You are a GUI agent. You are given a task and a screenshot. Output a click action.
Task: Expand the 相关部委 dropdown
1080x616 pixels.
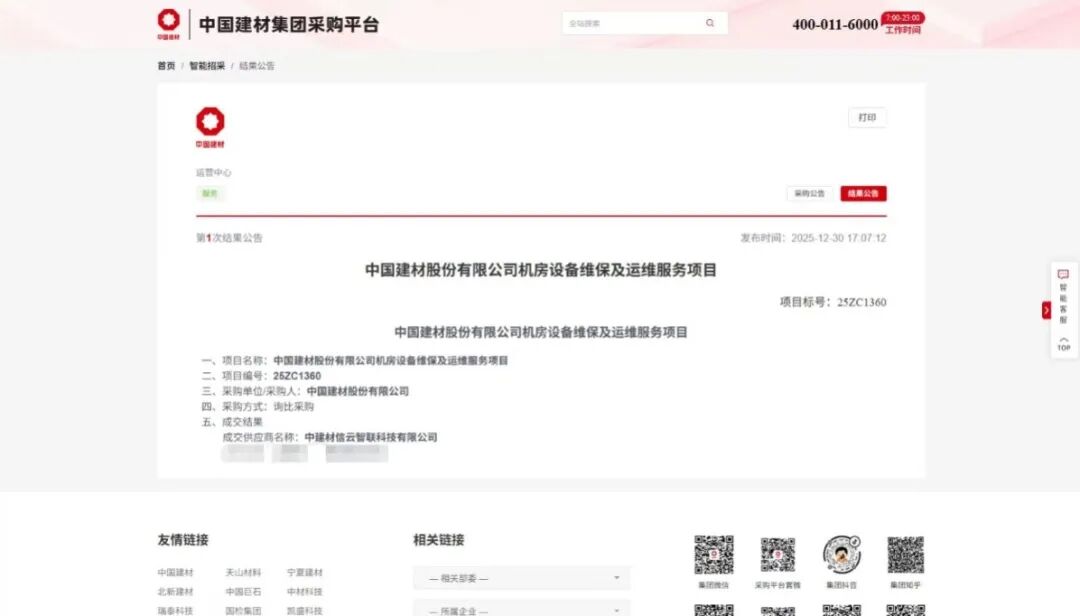tap(521, 578)
